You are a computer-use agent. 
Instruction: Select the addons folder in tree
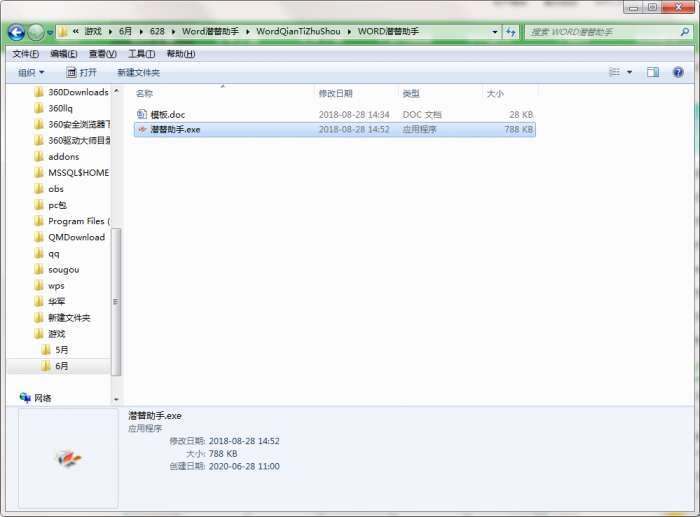click(x=57, y=157)
